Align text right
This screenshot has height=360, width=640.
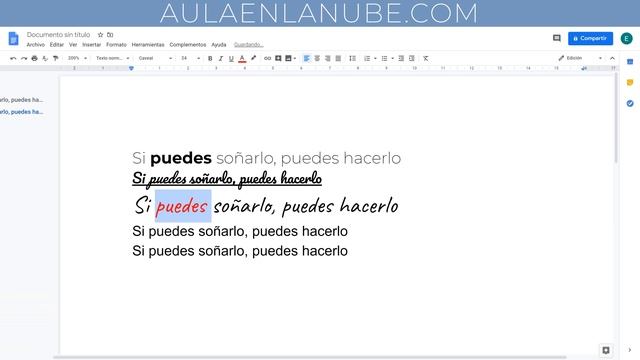point(328,58)
